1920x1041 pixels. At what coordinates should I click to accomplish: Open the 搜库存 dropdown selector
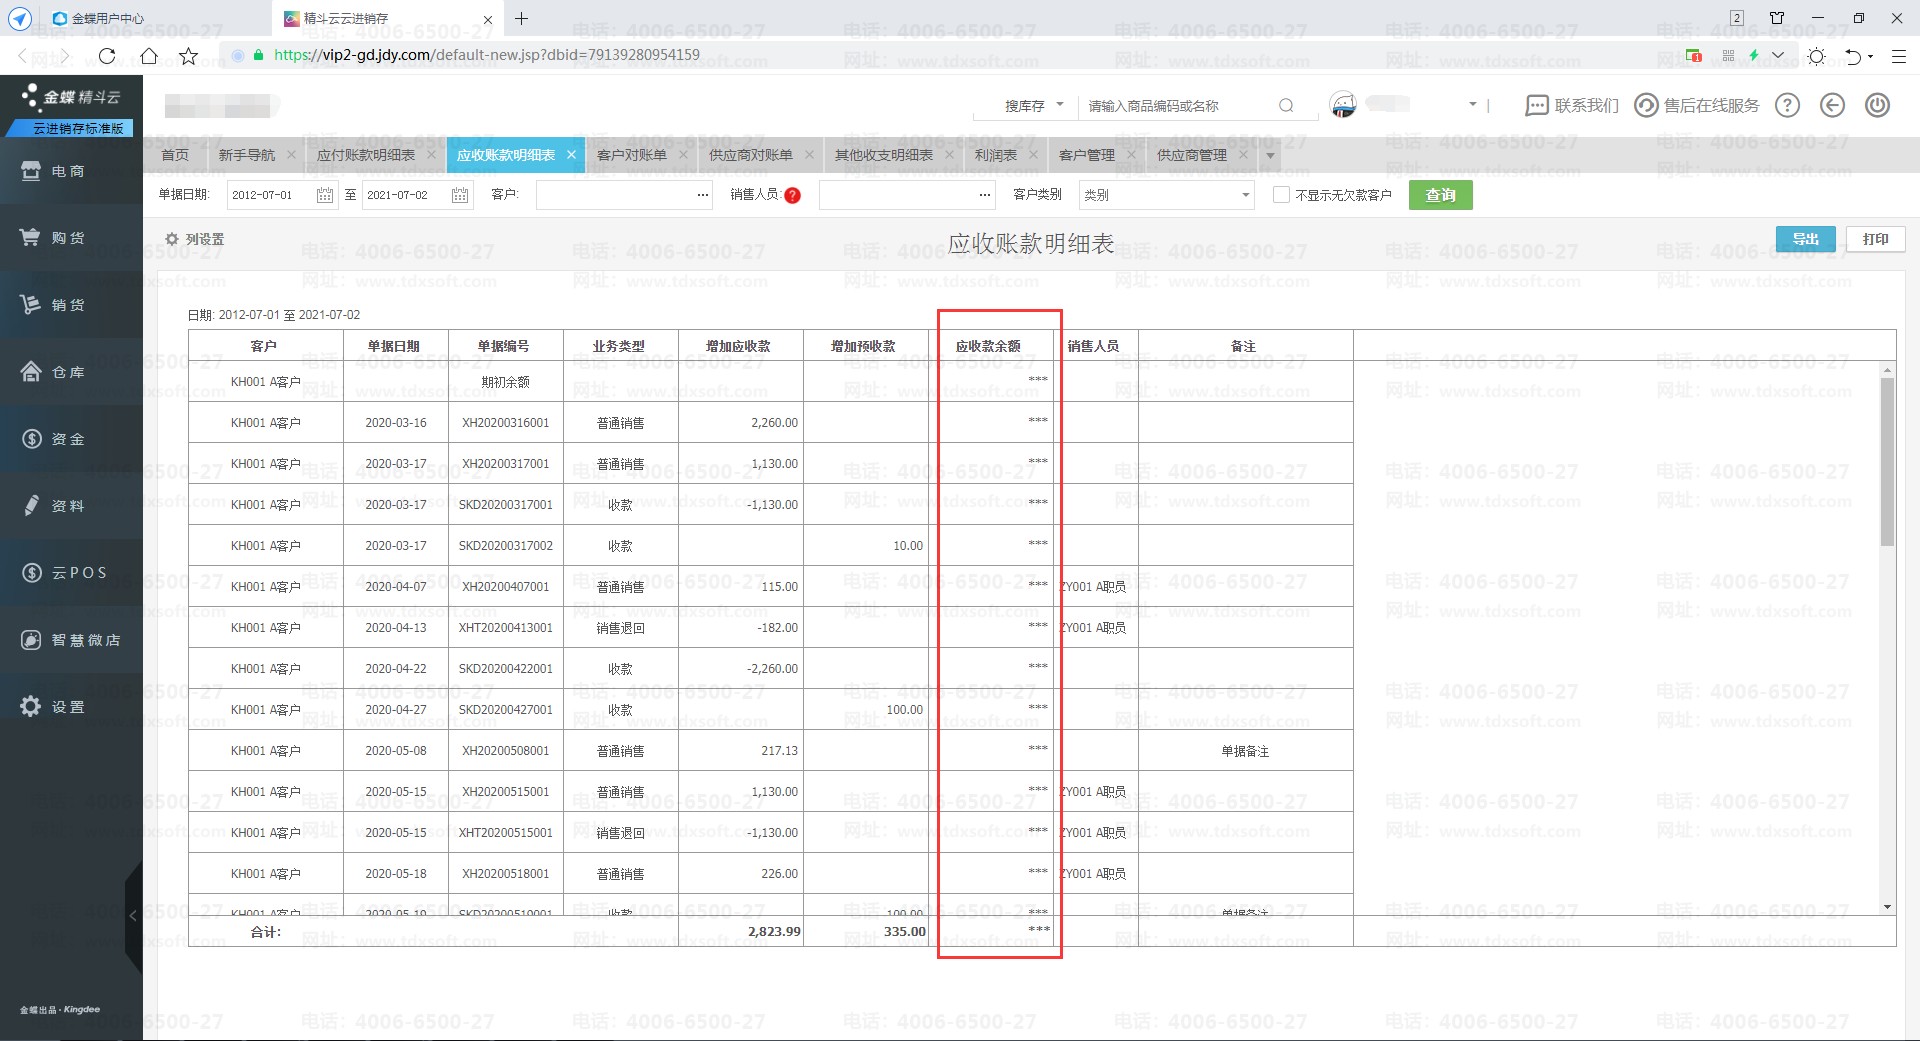click(x=1034, y=105)
